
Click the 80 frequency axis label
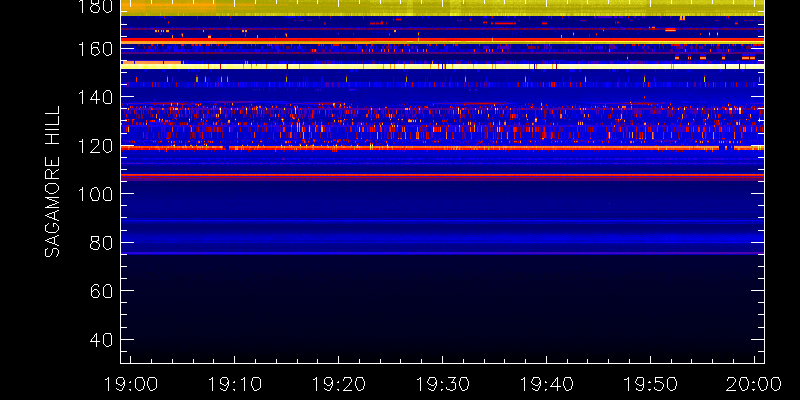pyautogui.click(x=101, y=242)
